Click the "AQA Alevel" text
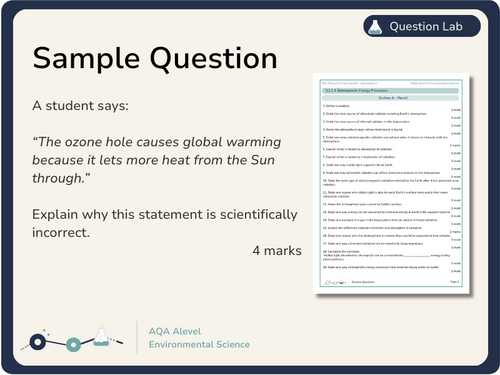Screen dimensions: 500x375 pyautogui.click(x=175, y=331)
